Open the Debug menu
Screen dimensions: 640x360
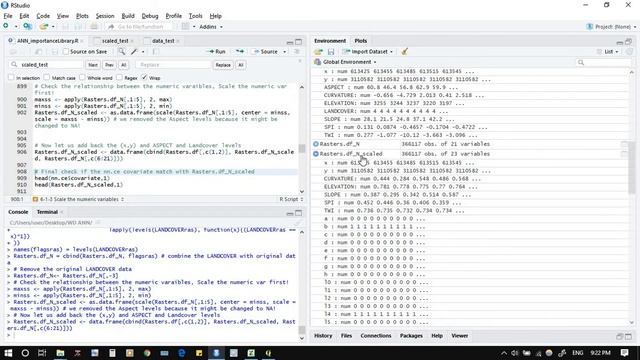tap(150, 16)
